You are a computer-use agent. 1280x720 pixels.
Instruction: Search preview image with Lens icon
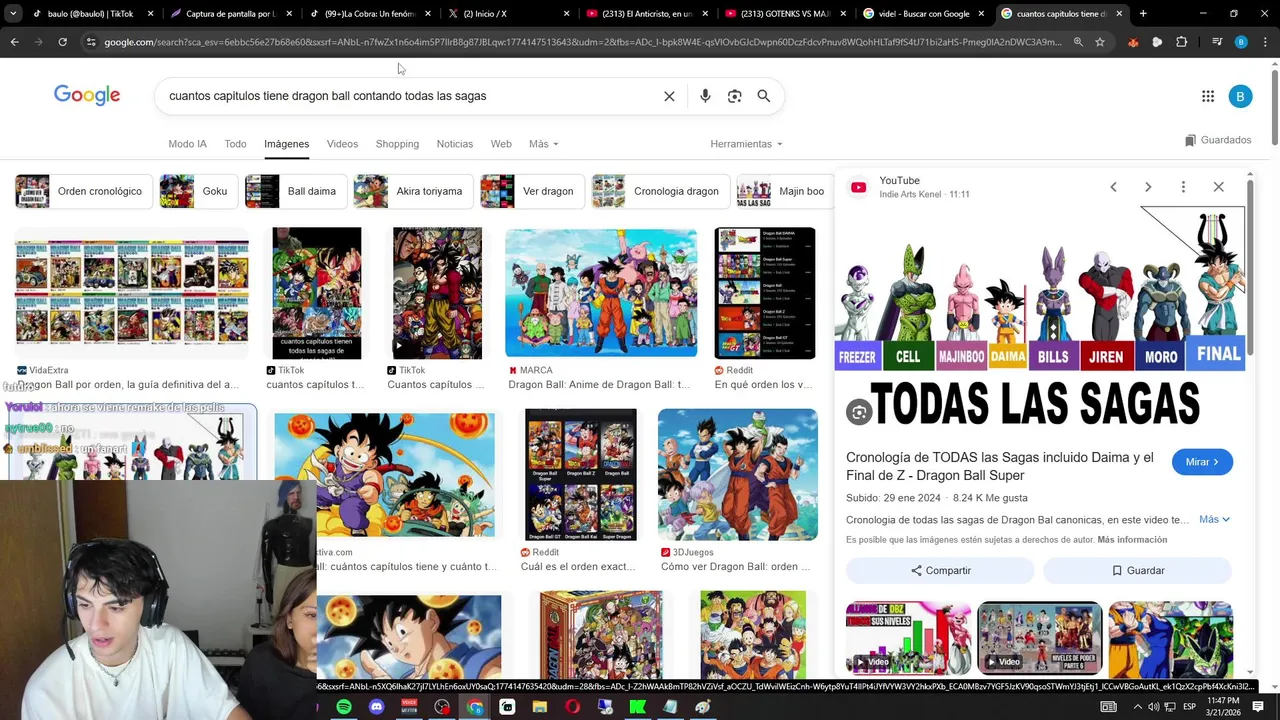point(859,411)
